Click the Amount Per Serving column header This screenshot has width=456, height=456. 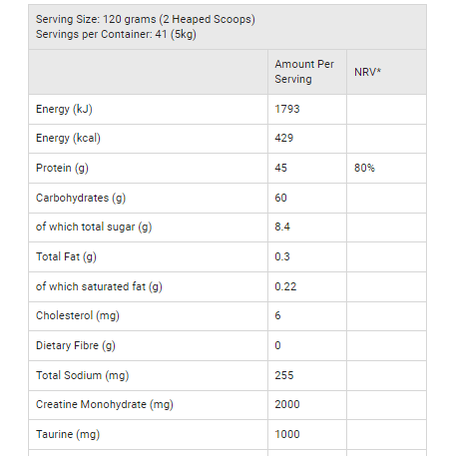pos(304,72)
